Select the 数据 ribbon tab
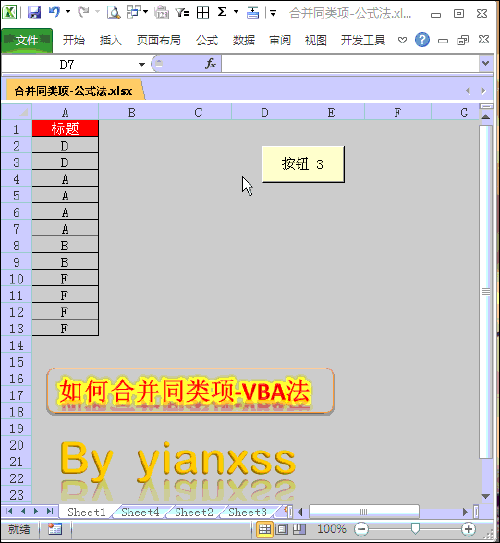Screen dimensions: 500x543 [244, 40]
